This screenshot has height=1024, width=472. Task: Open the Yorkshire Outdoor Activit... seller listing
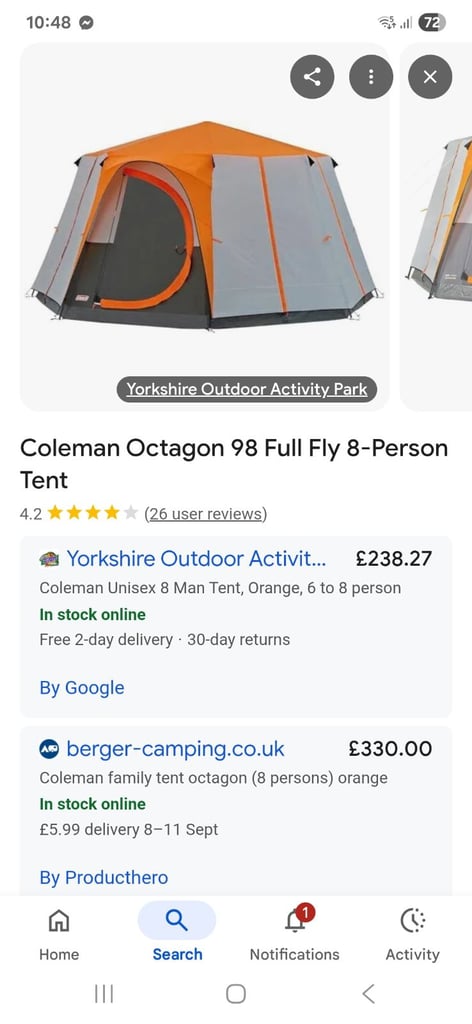pos(196,559)
